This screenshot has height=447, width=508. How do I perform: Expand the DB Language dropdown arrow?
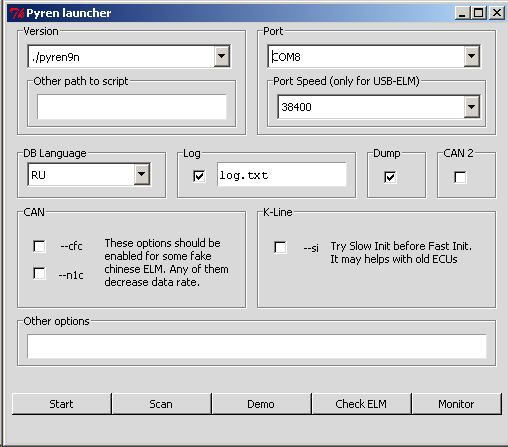(x=142, y=174)
